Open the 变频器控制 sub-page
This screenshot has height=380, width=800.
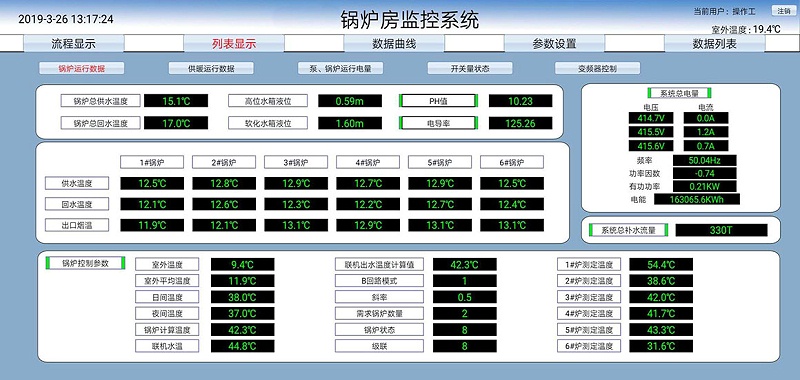pyautogui.click(x=597, y=68)
